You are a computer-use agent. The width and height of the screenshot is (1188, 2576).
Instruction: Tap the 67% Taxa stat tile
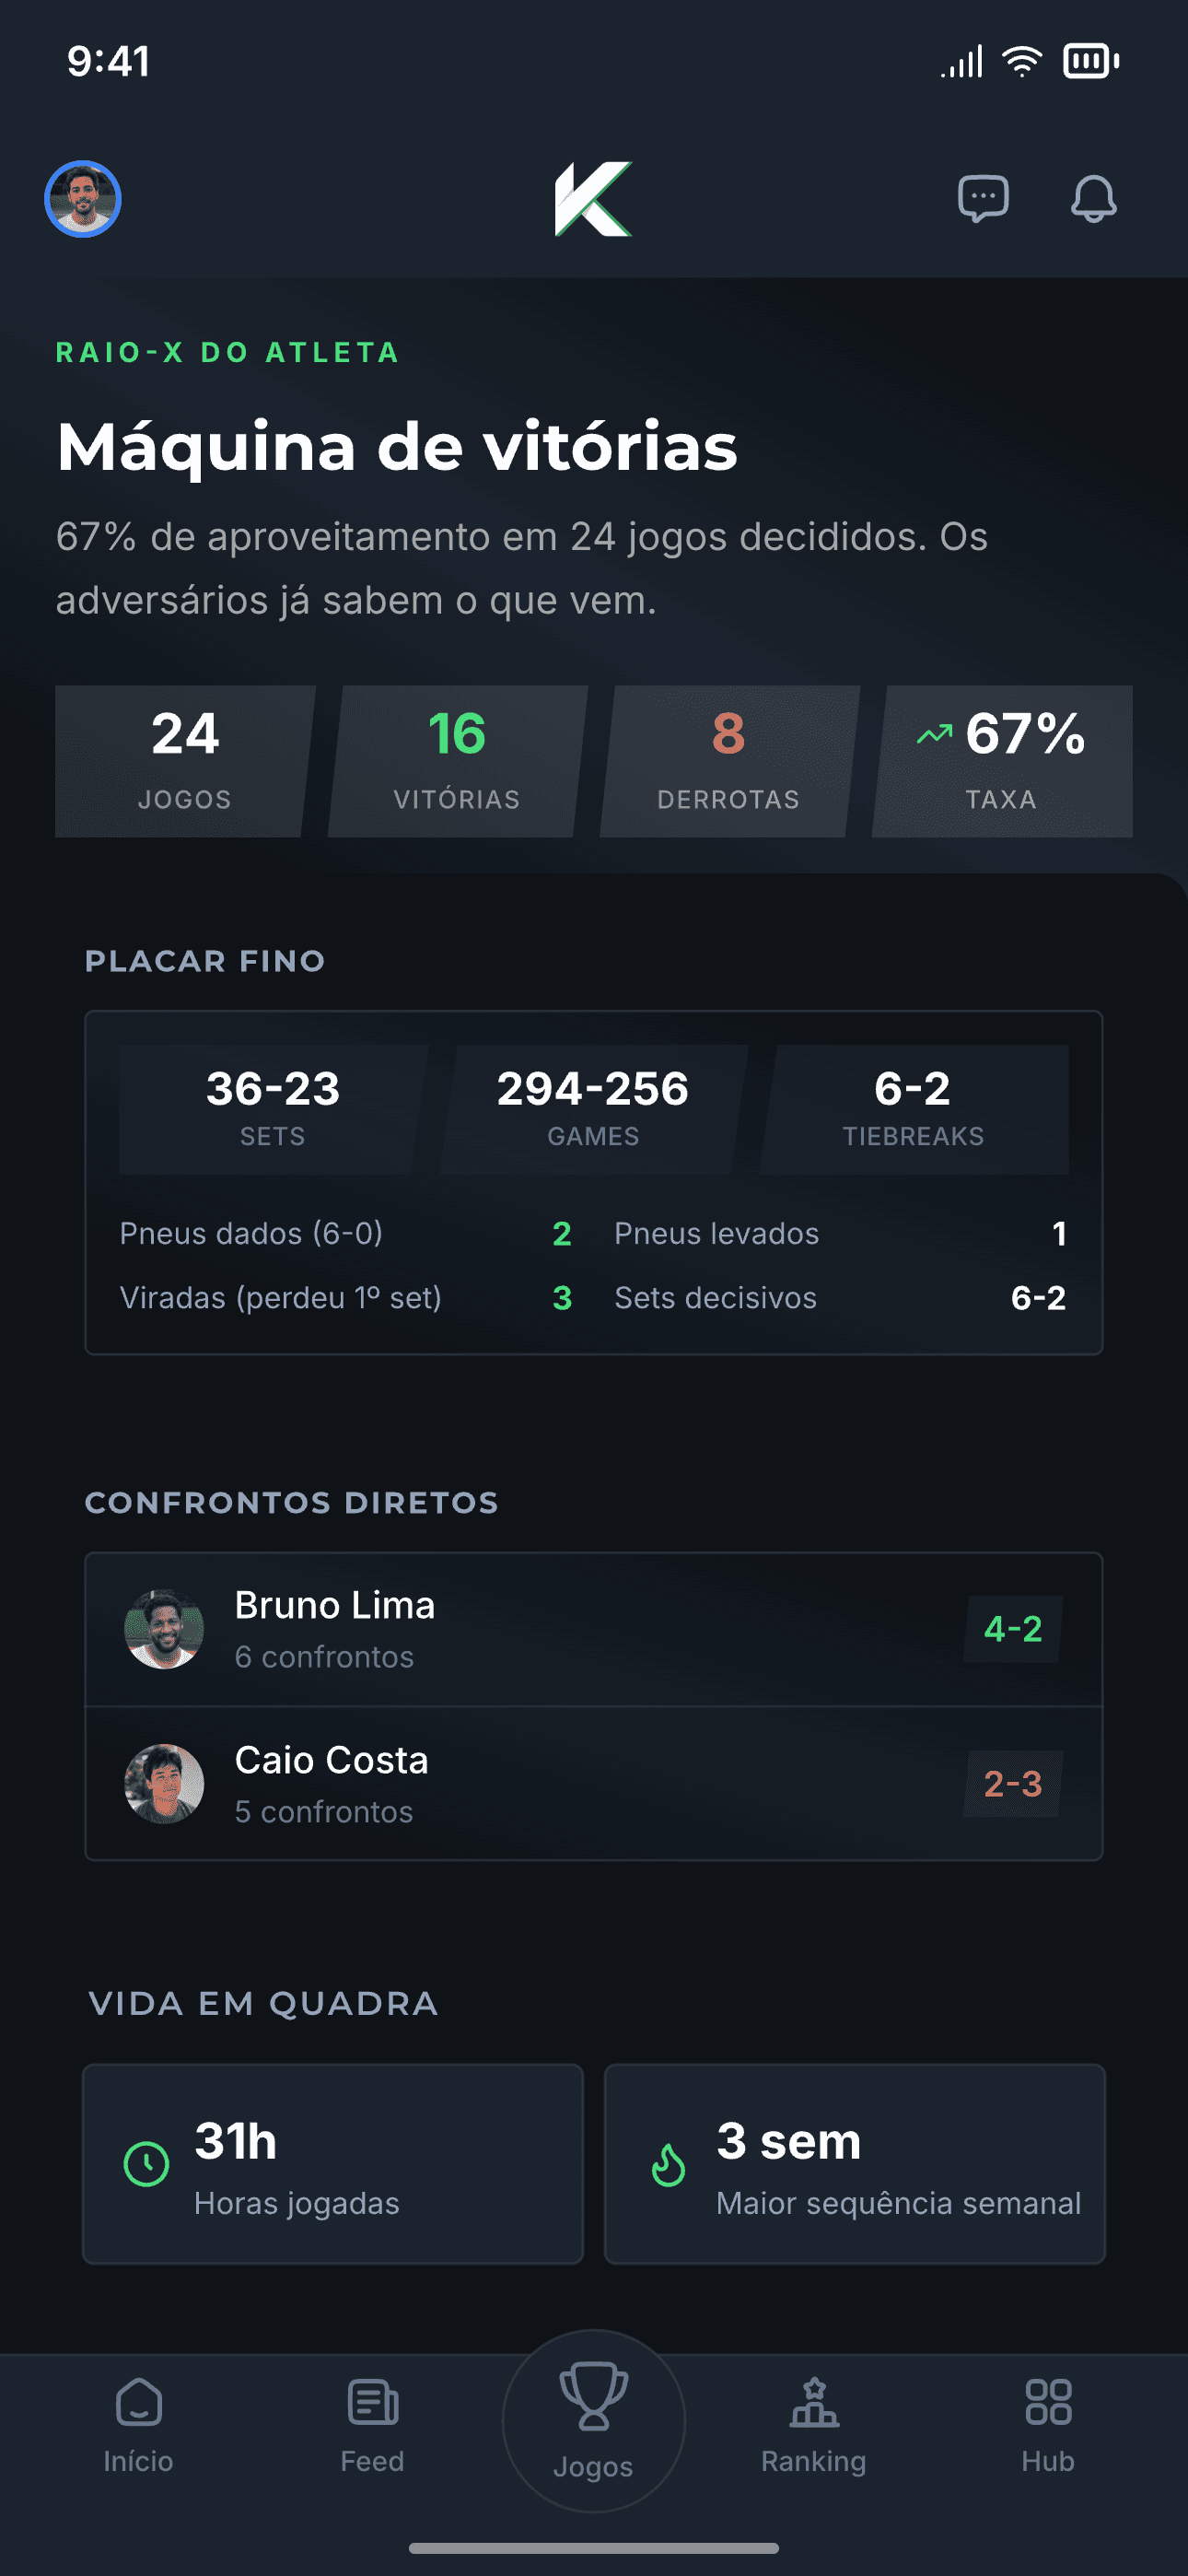1002,761
